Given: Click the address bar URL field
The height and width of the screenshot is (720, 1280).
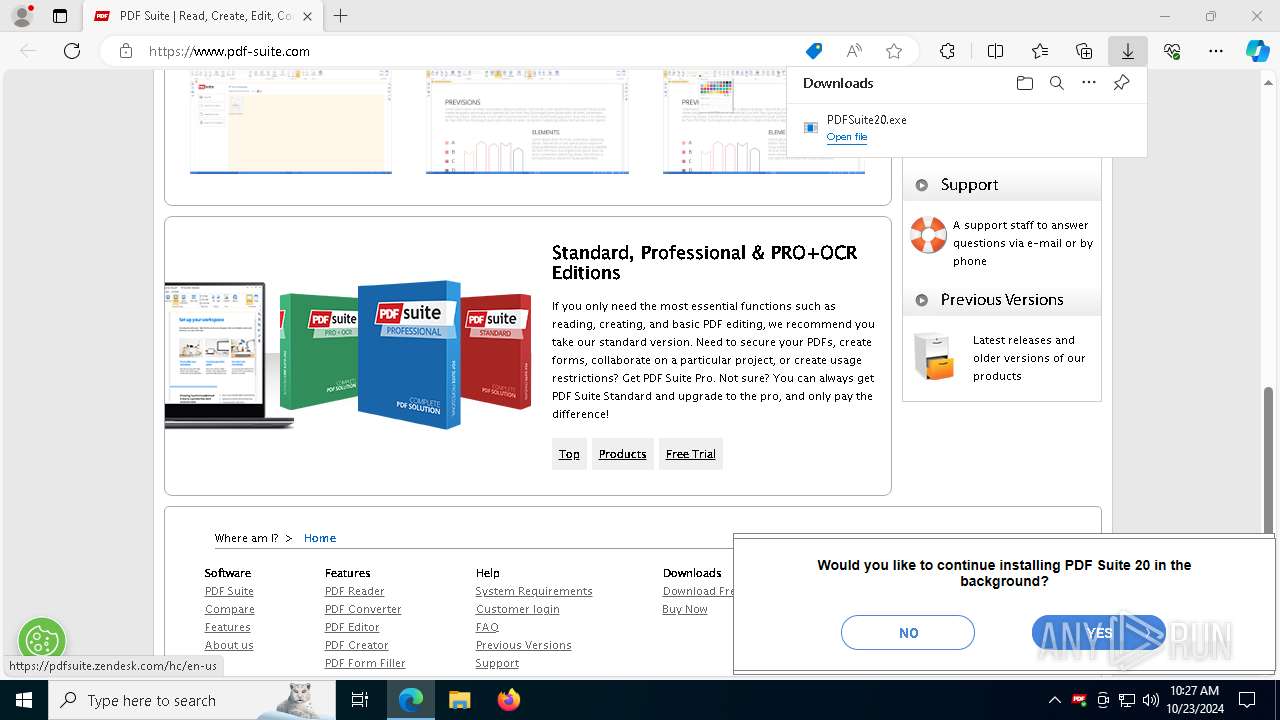Looking at the screenshot, I should (x=470, y=51).
